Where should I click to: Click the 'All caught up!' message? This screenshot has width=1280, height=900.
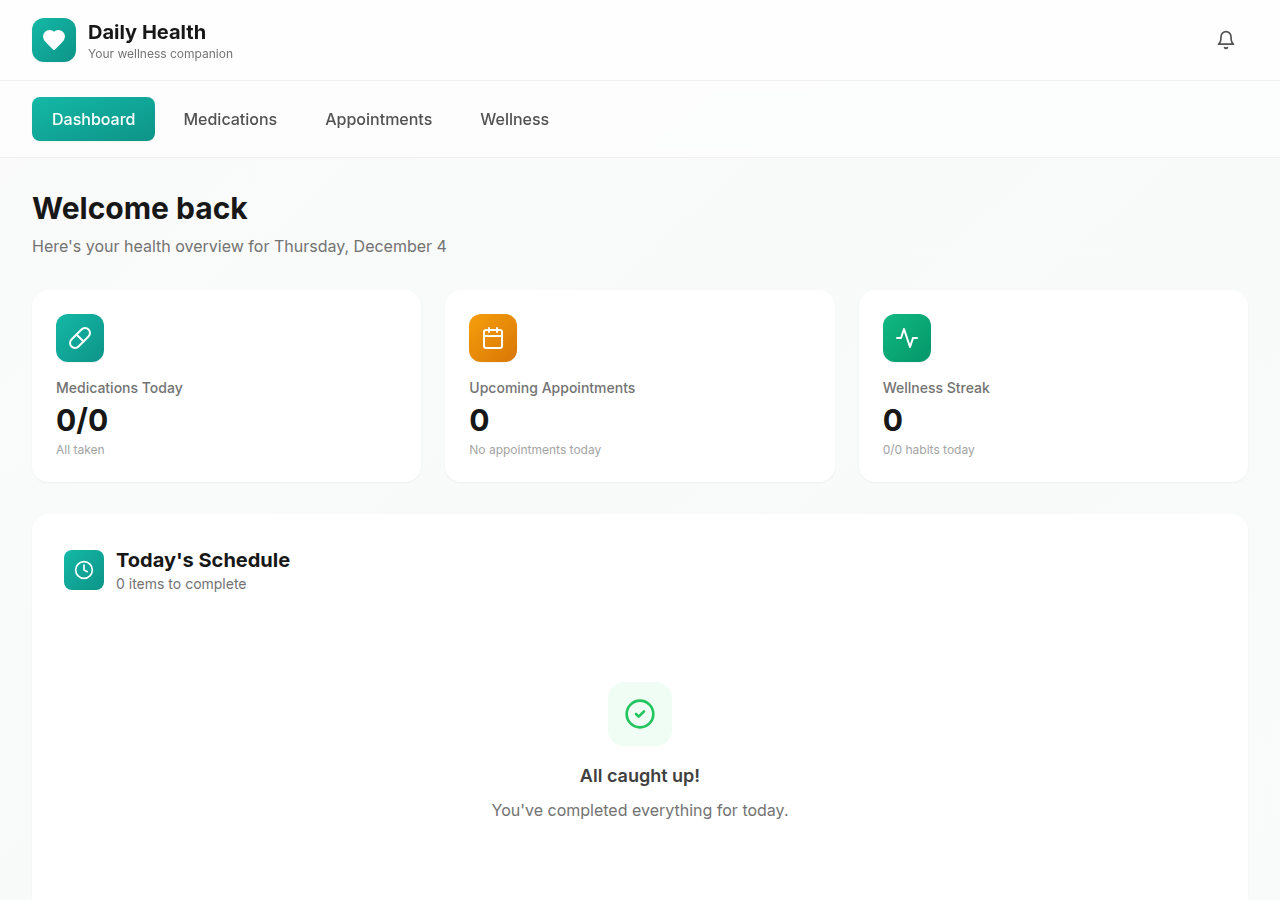point(640,776)
